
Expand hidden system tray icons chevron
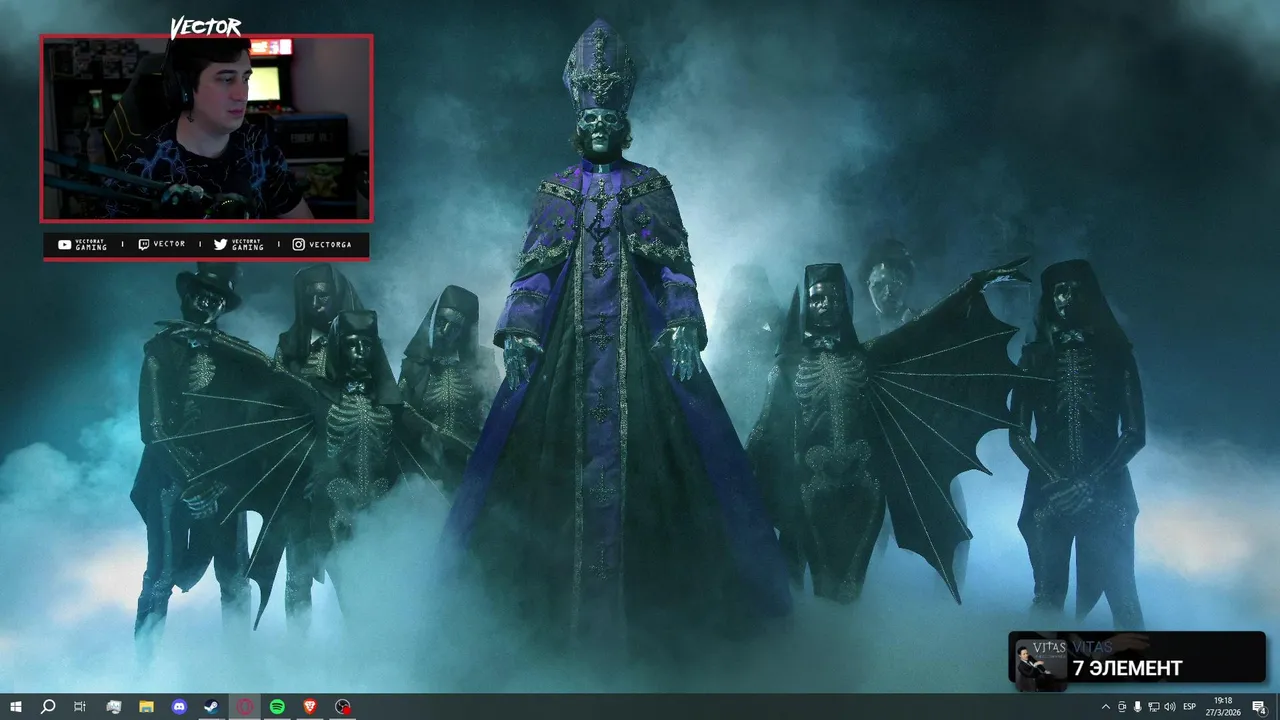click(1105, 707)
